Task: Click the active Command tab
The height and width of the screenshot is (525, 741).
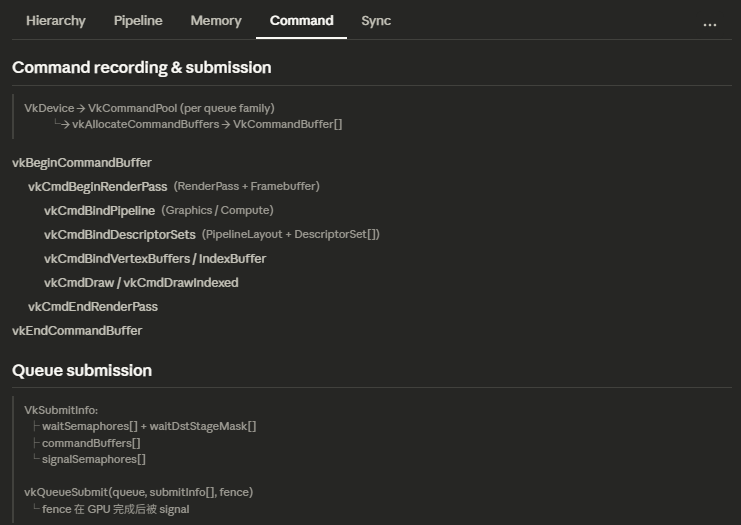Action: tap(301, 21)
